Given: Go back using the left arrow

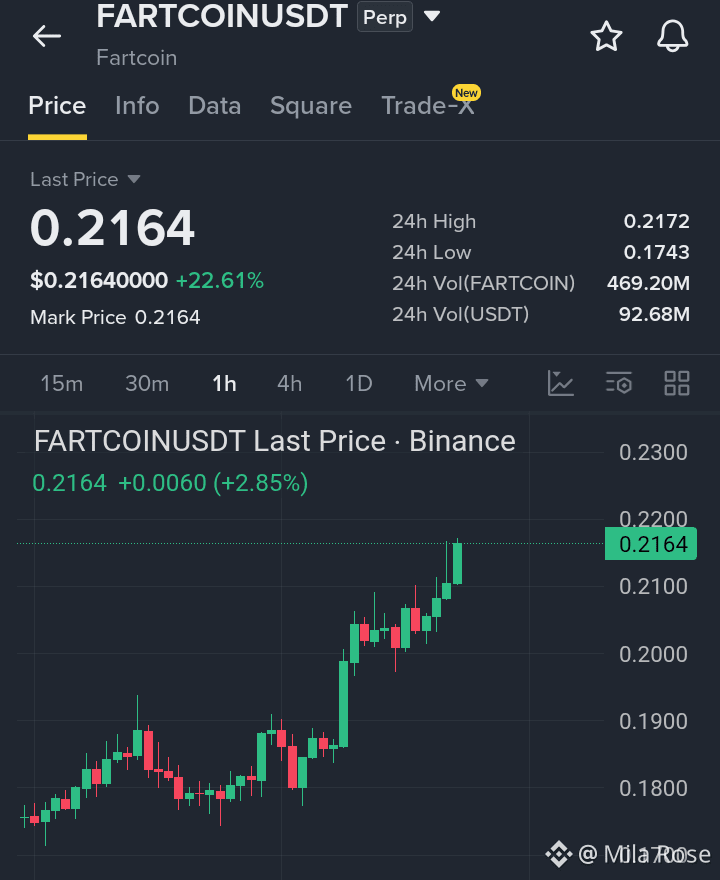Looking at the screenshot, I should coord(47,36).
